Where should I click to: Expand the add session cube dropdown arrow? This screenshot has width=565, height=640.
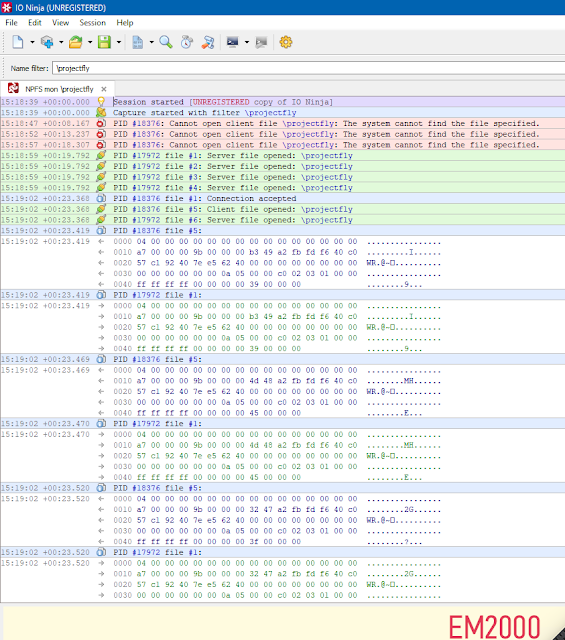pyautogui.click(x=61, y=42)
